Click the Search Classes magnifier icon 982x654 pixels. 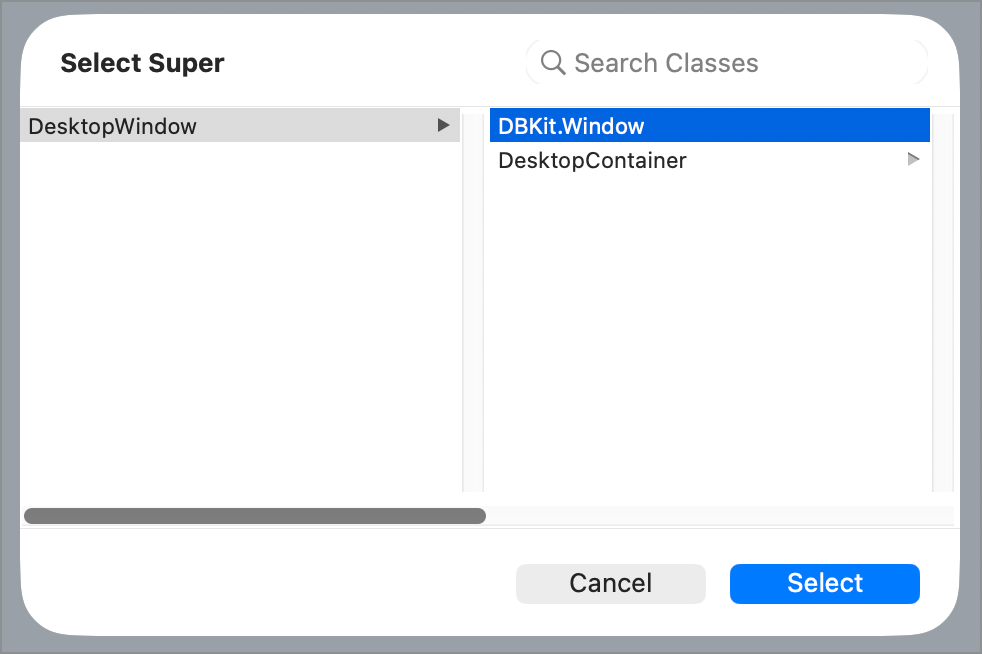coord(553,63)
